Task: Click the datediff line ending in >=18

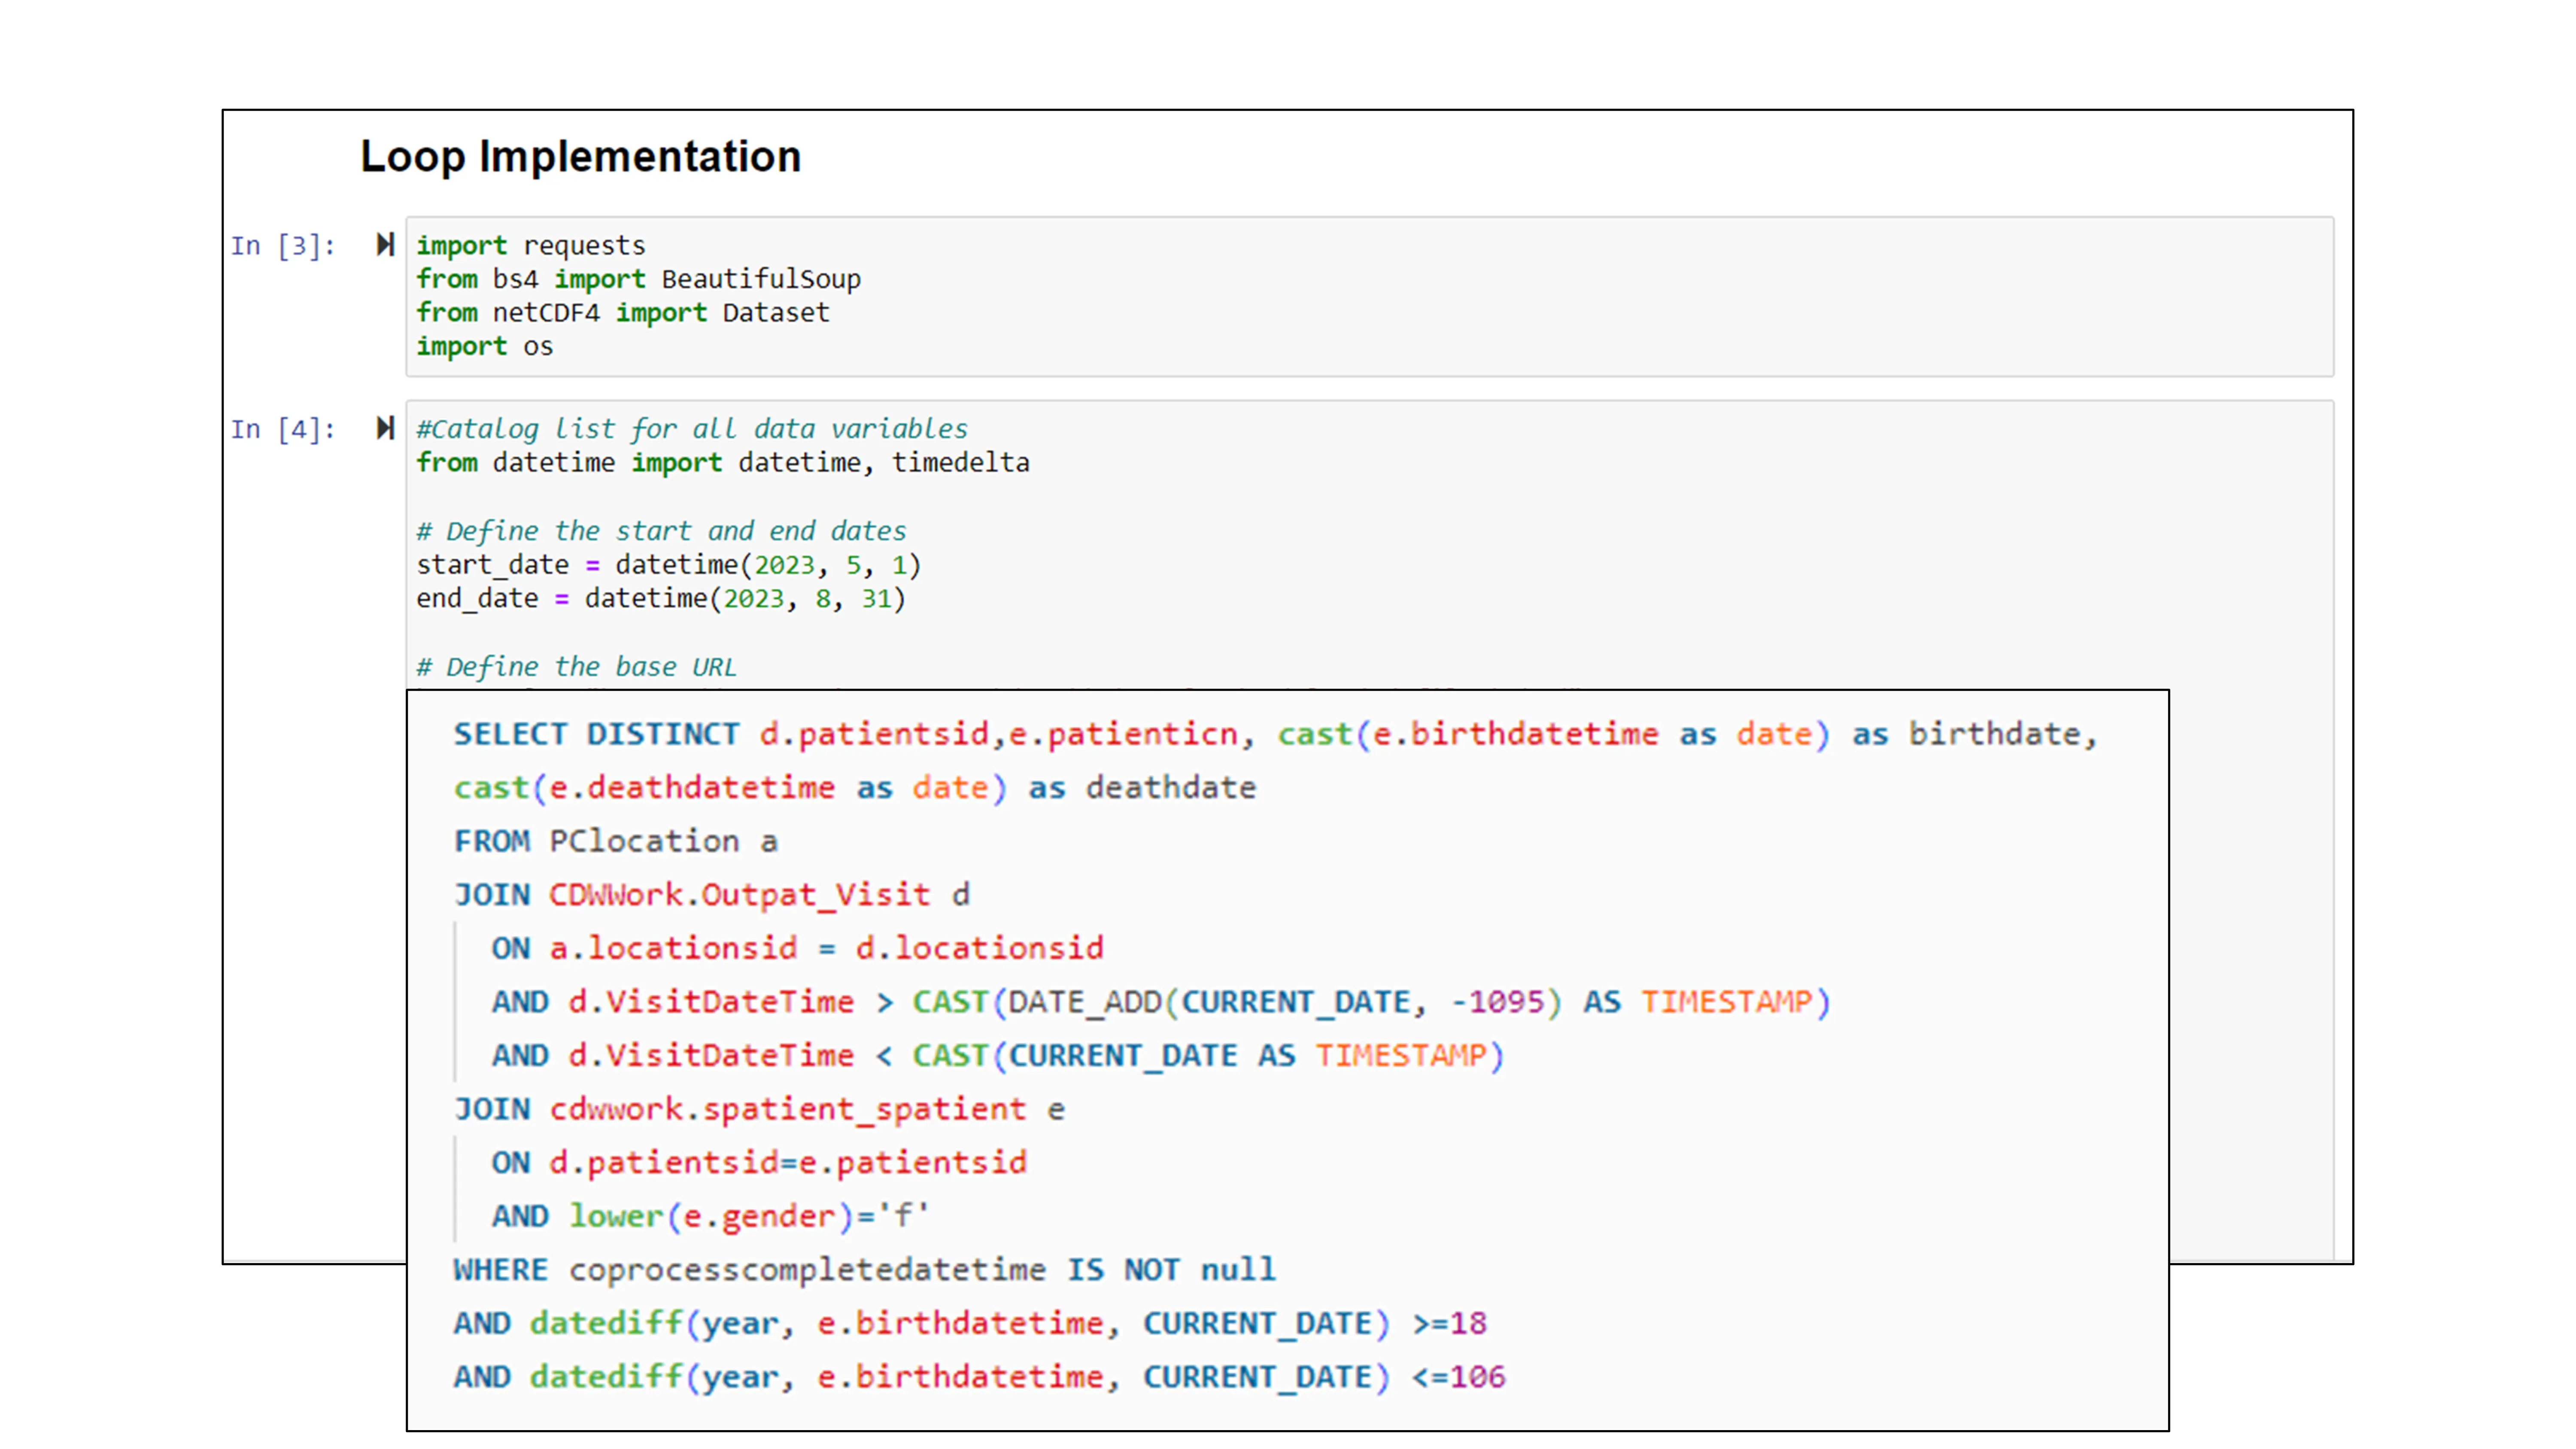Action: (x=970, y=1324)
